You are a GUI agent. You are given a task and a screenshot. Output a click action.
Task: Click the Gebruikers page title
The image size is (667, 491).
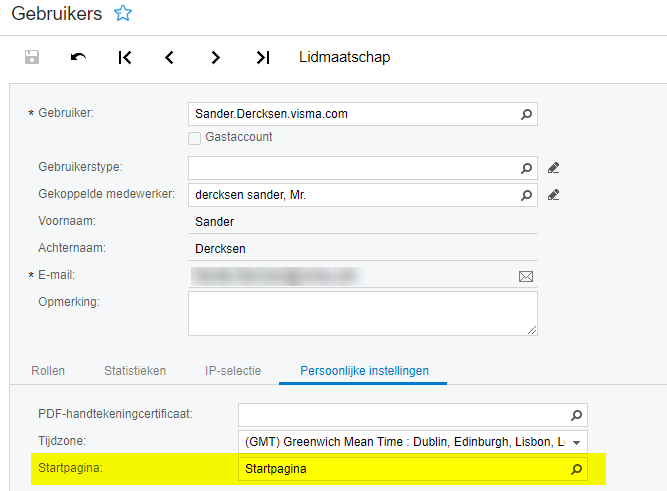click(x=57, y=14)
